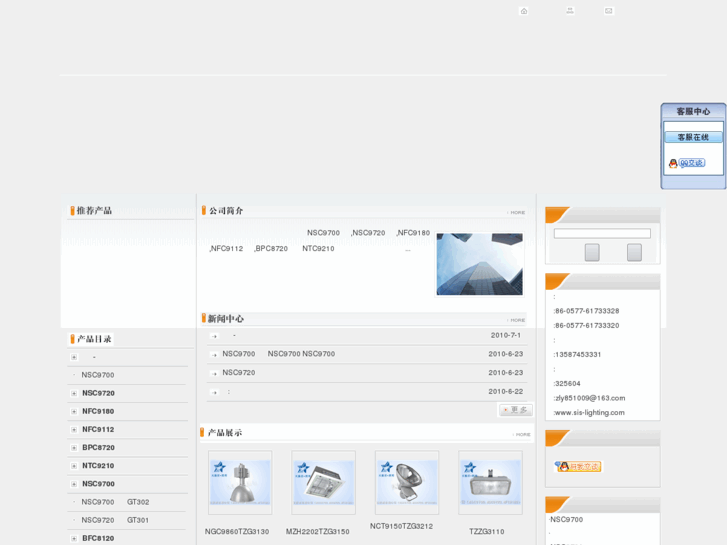
Task: Open NSC9700 news item dated 2010-6-23
Action: coord(279,353)
